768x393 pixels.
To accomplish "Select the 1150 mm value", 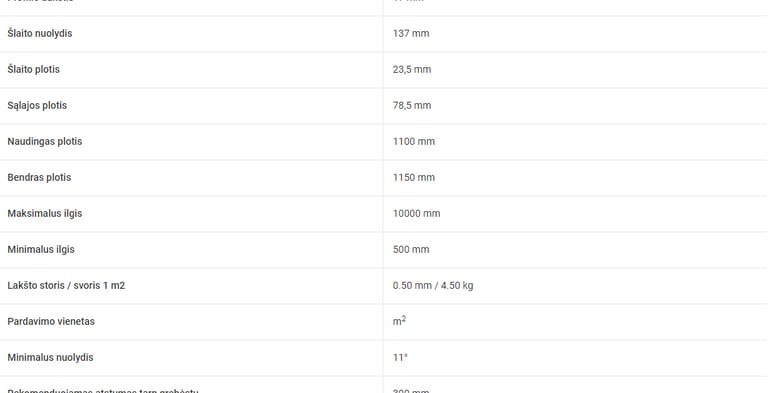I will (x=414, y=177).
